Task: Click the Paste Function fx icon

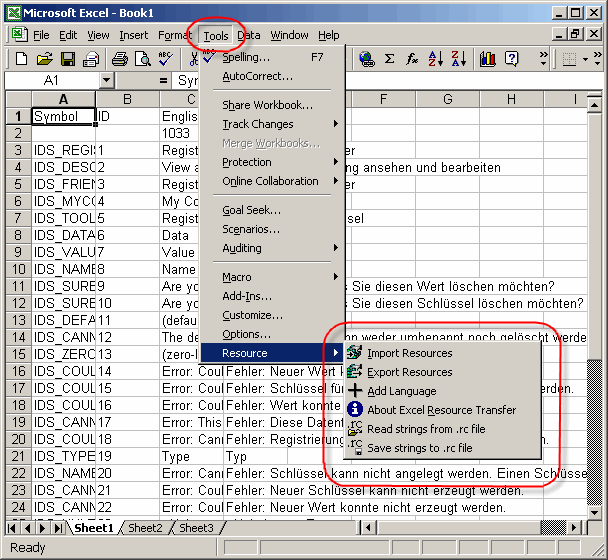Action: click(x=411, y=60)
